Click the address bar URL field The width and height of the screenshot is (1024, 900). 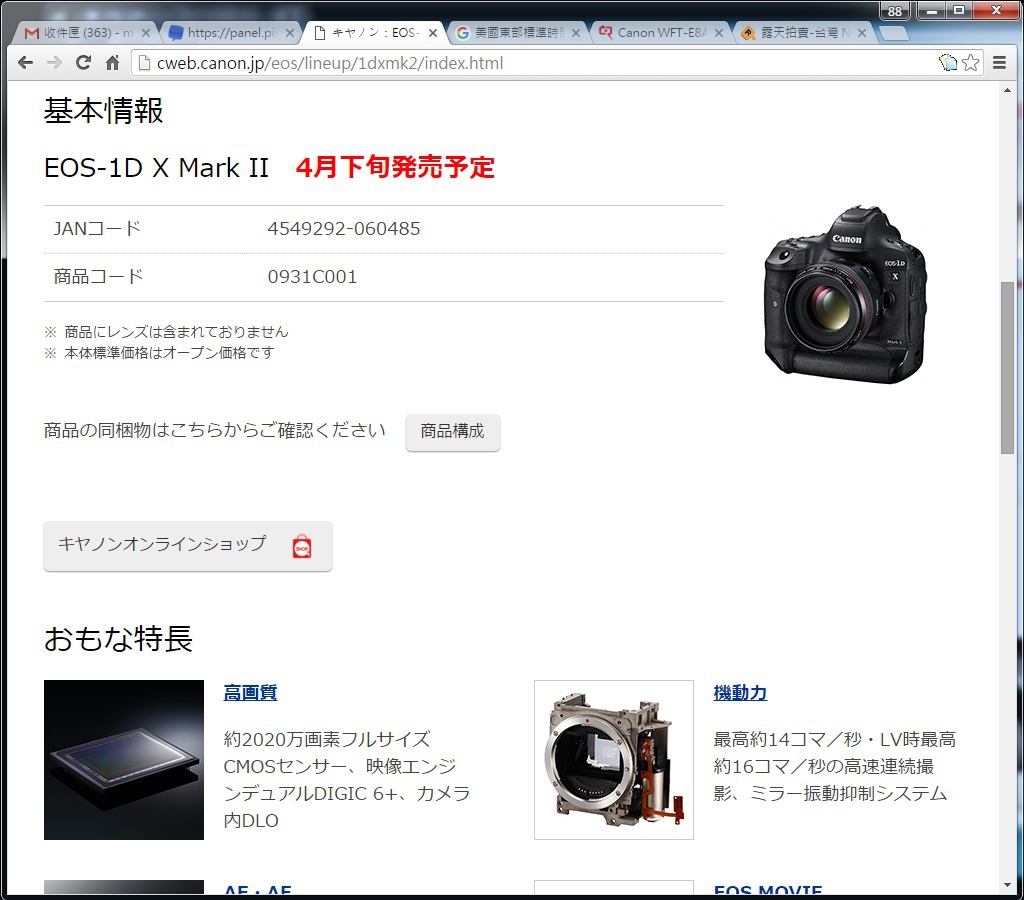[536, 63]
